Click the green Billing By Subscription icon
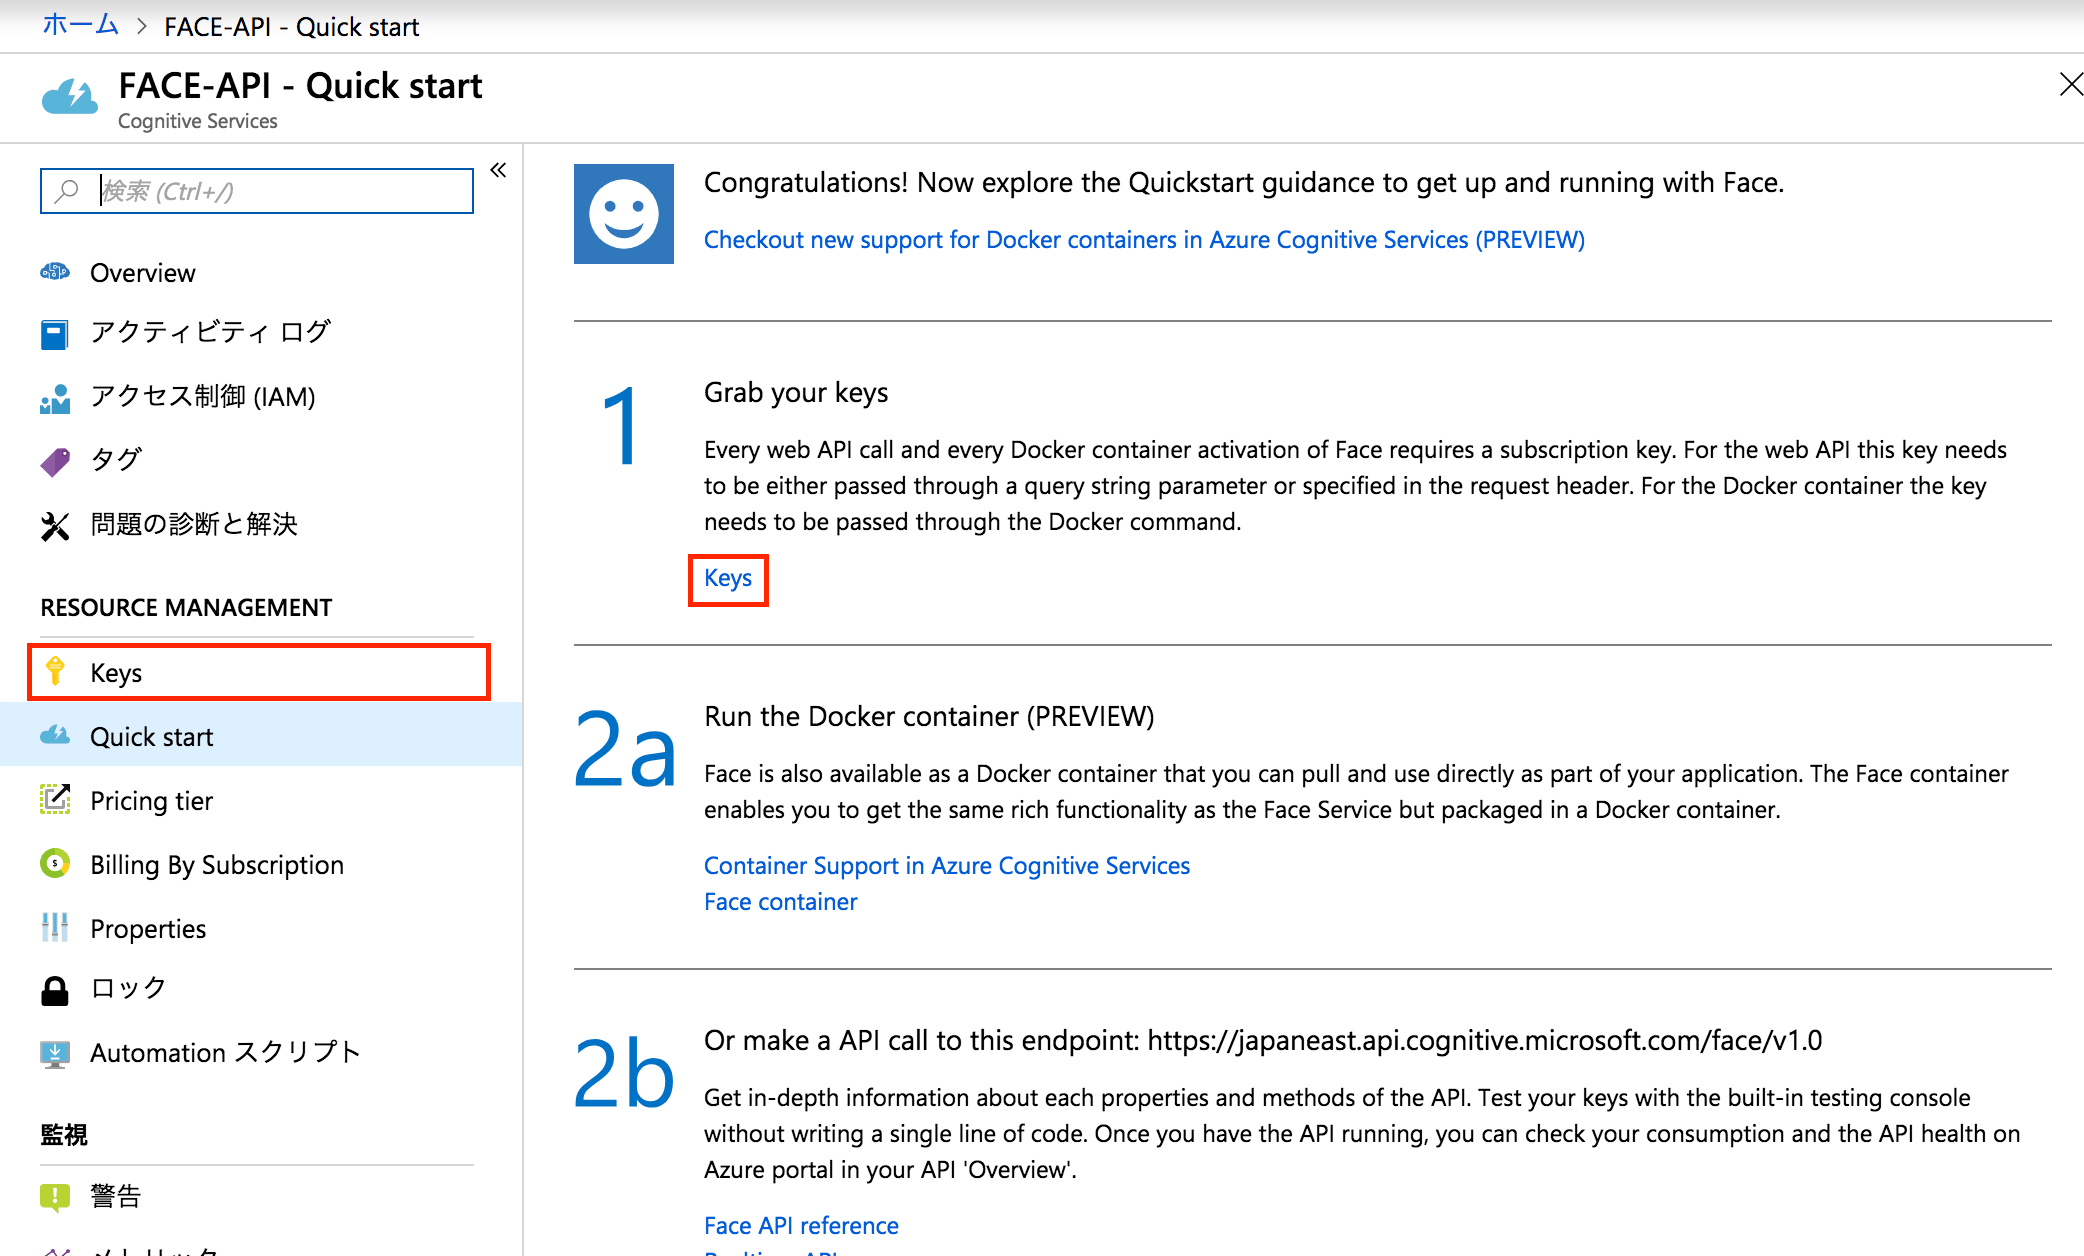 [55, 863]
